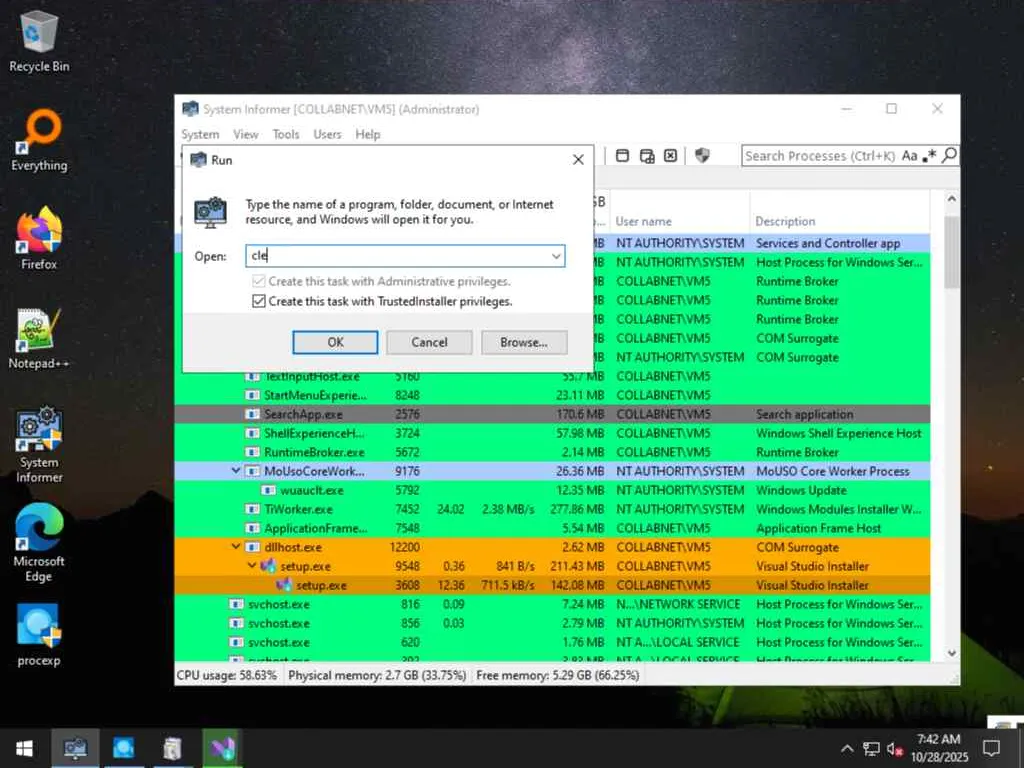Select the wuauclt.exe process row
This screenshot has width=1024, height=768.
click(552, 490)
